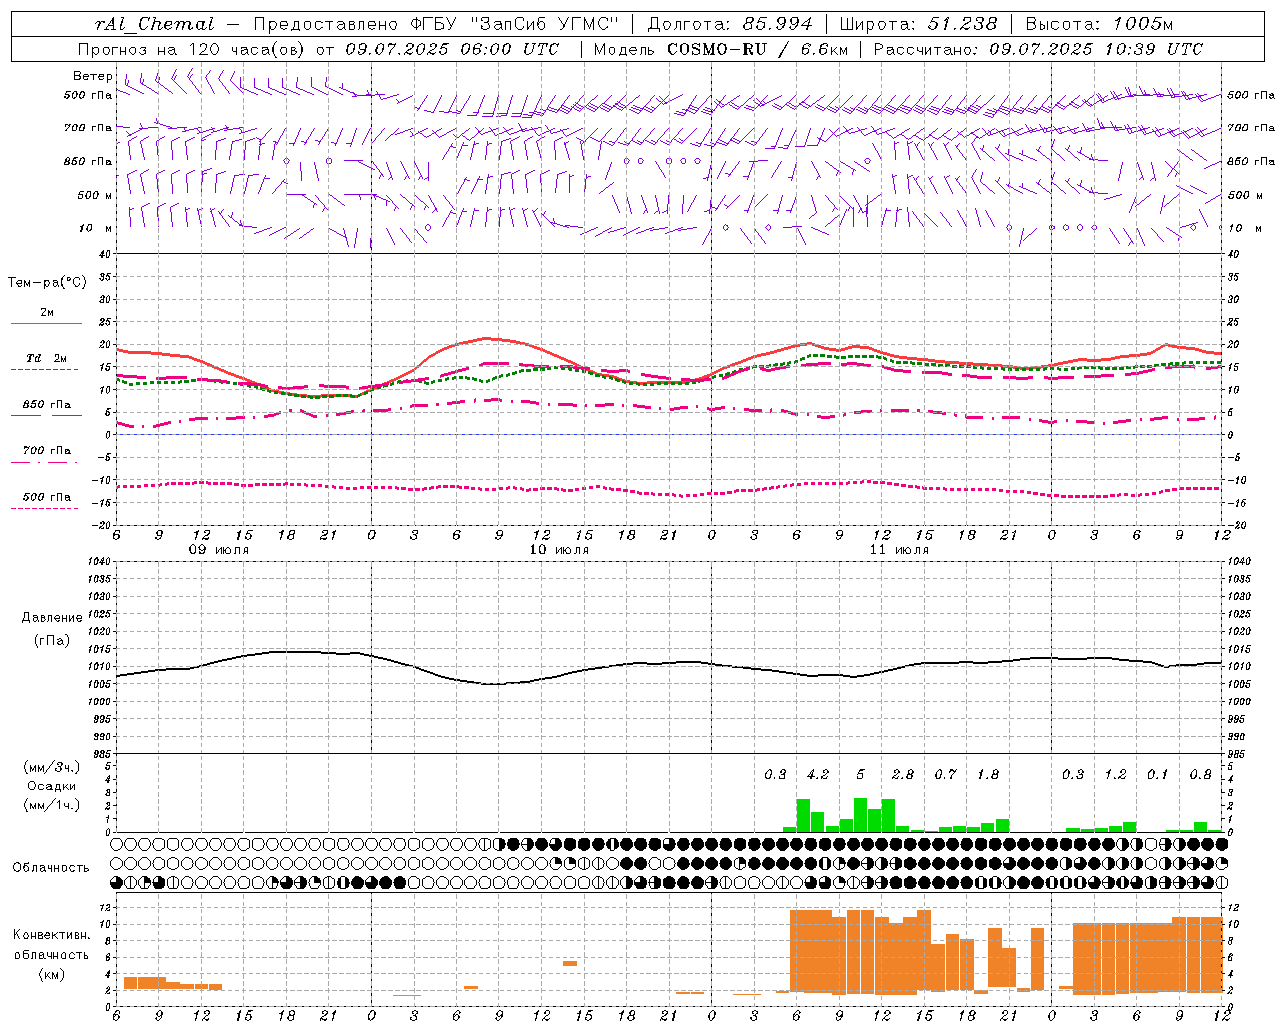
Task: Click the isolated orange convective bar on 10 июля afternoon
Action: [x=570, y=963]
